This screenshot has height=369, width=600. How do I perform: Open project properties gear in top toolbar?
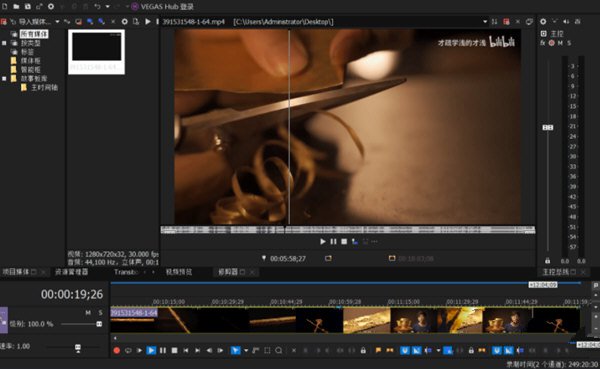pos(51,7)
